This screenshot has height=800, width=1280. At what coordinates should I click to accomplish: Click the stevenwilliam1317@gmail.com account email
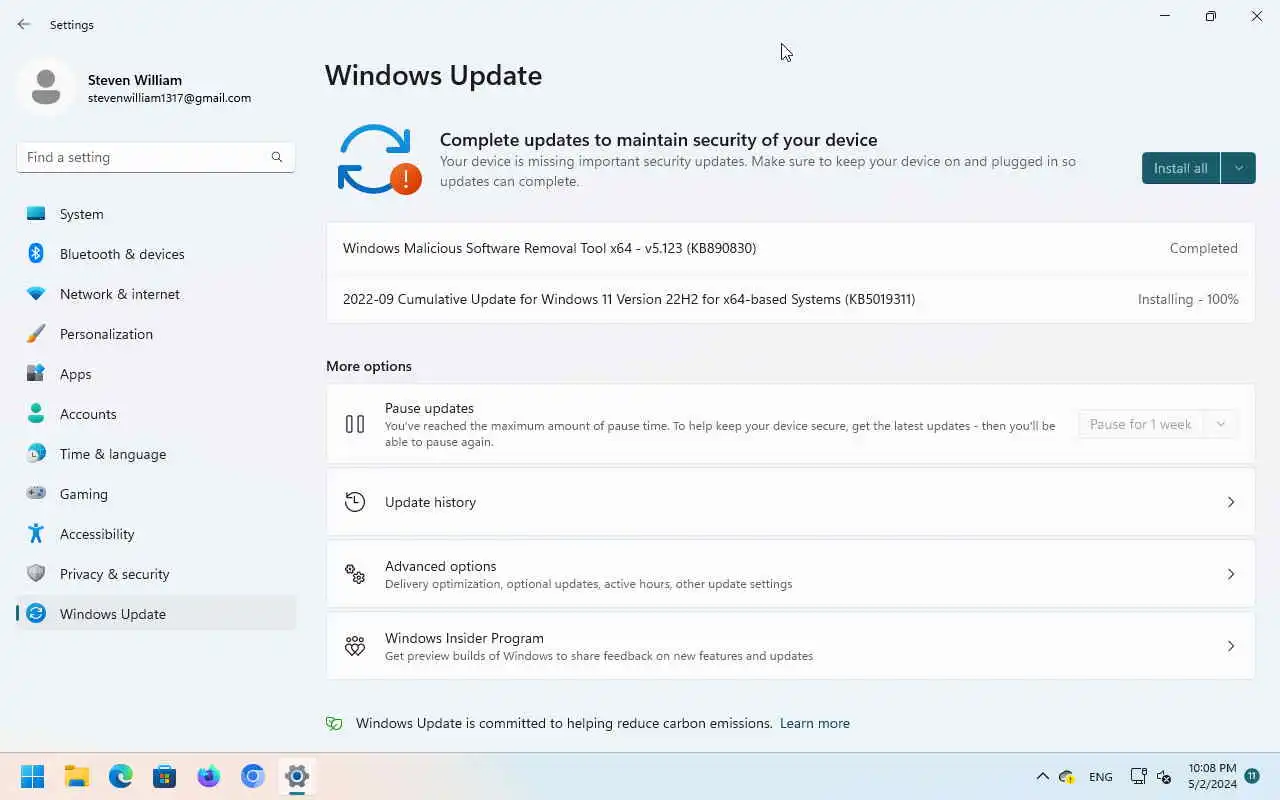tap(169, 98)
